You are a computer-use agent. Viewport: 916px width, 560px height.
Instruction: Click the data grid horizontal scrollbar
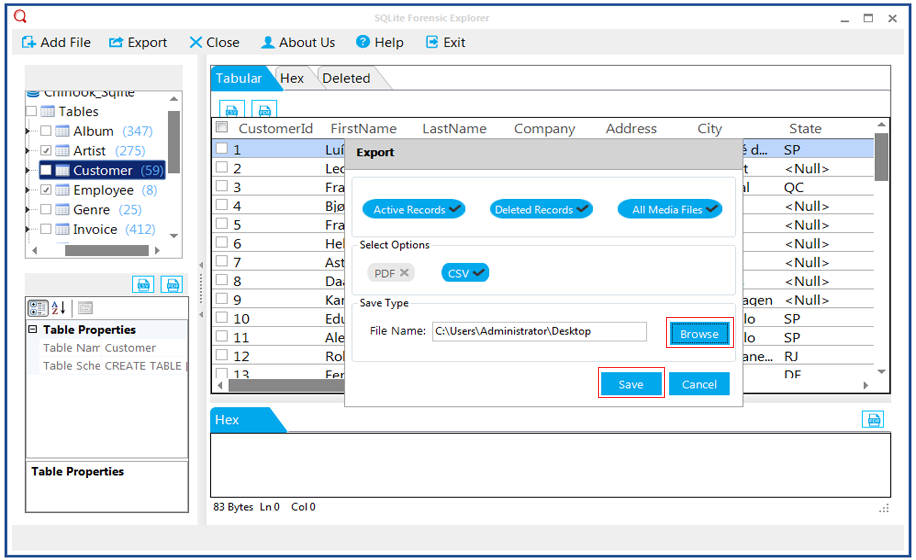click(287, 385)
